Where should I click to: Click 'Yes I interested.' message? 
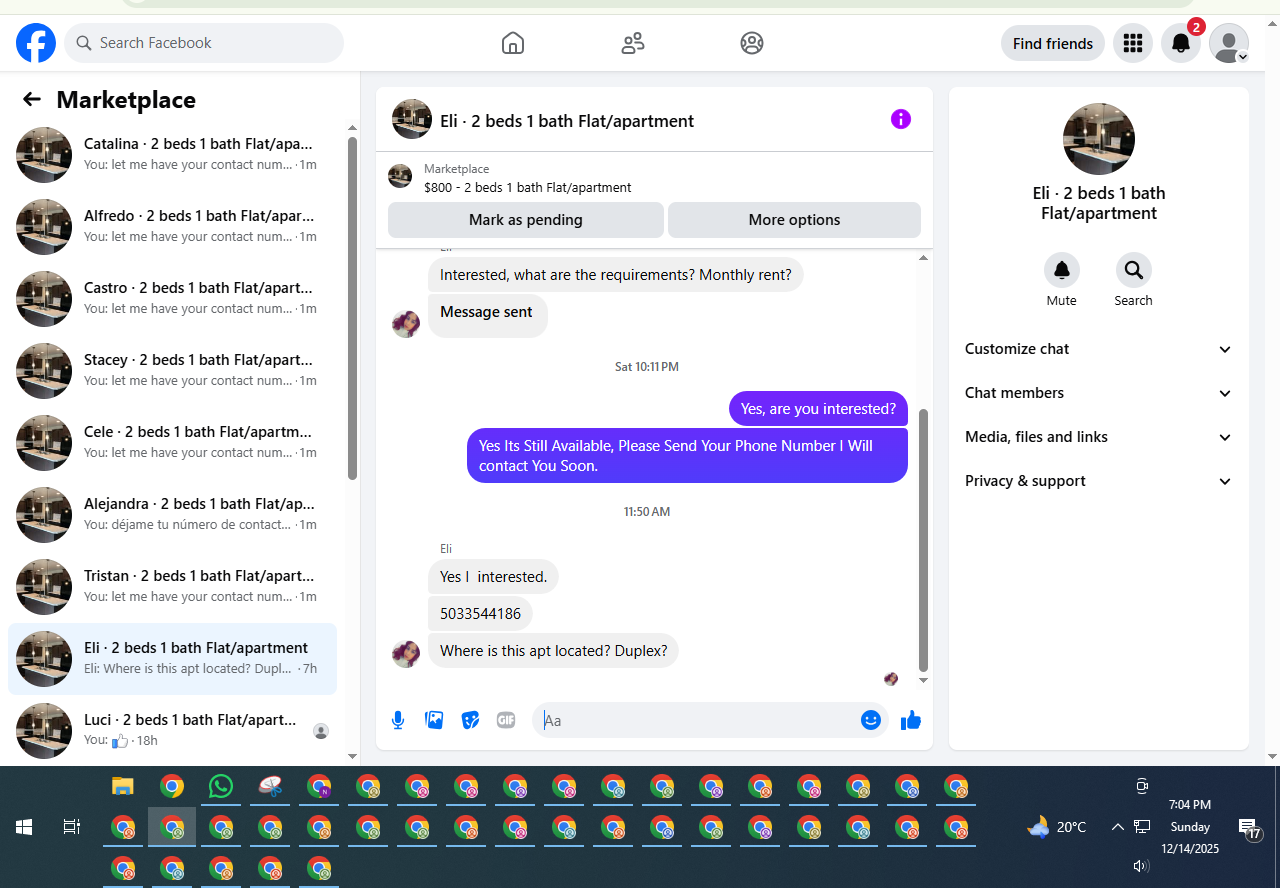pos(493,576)
